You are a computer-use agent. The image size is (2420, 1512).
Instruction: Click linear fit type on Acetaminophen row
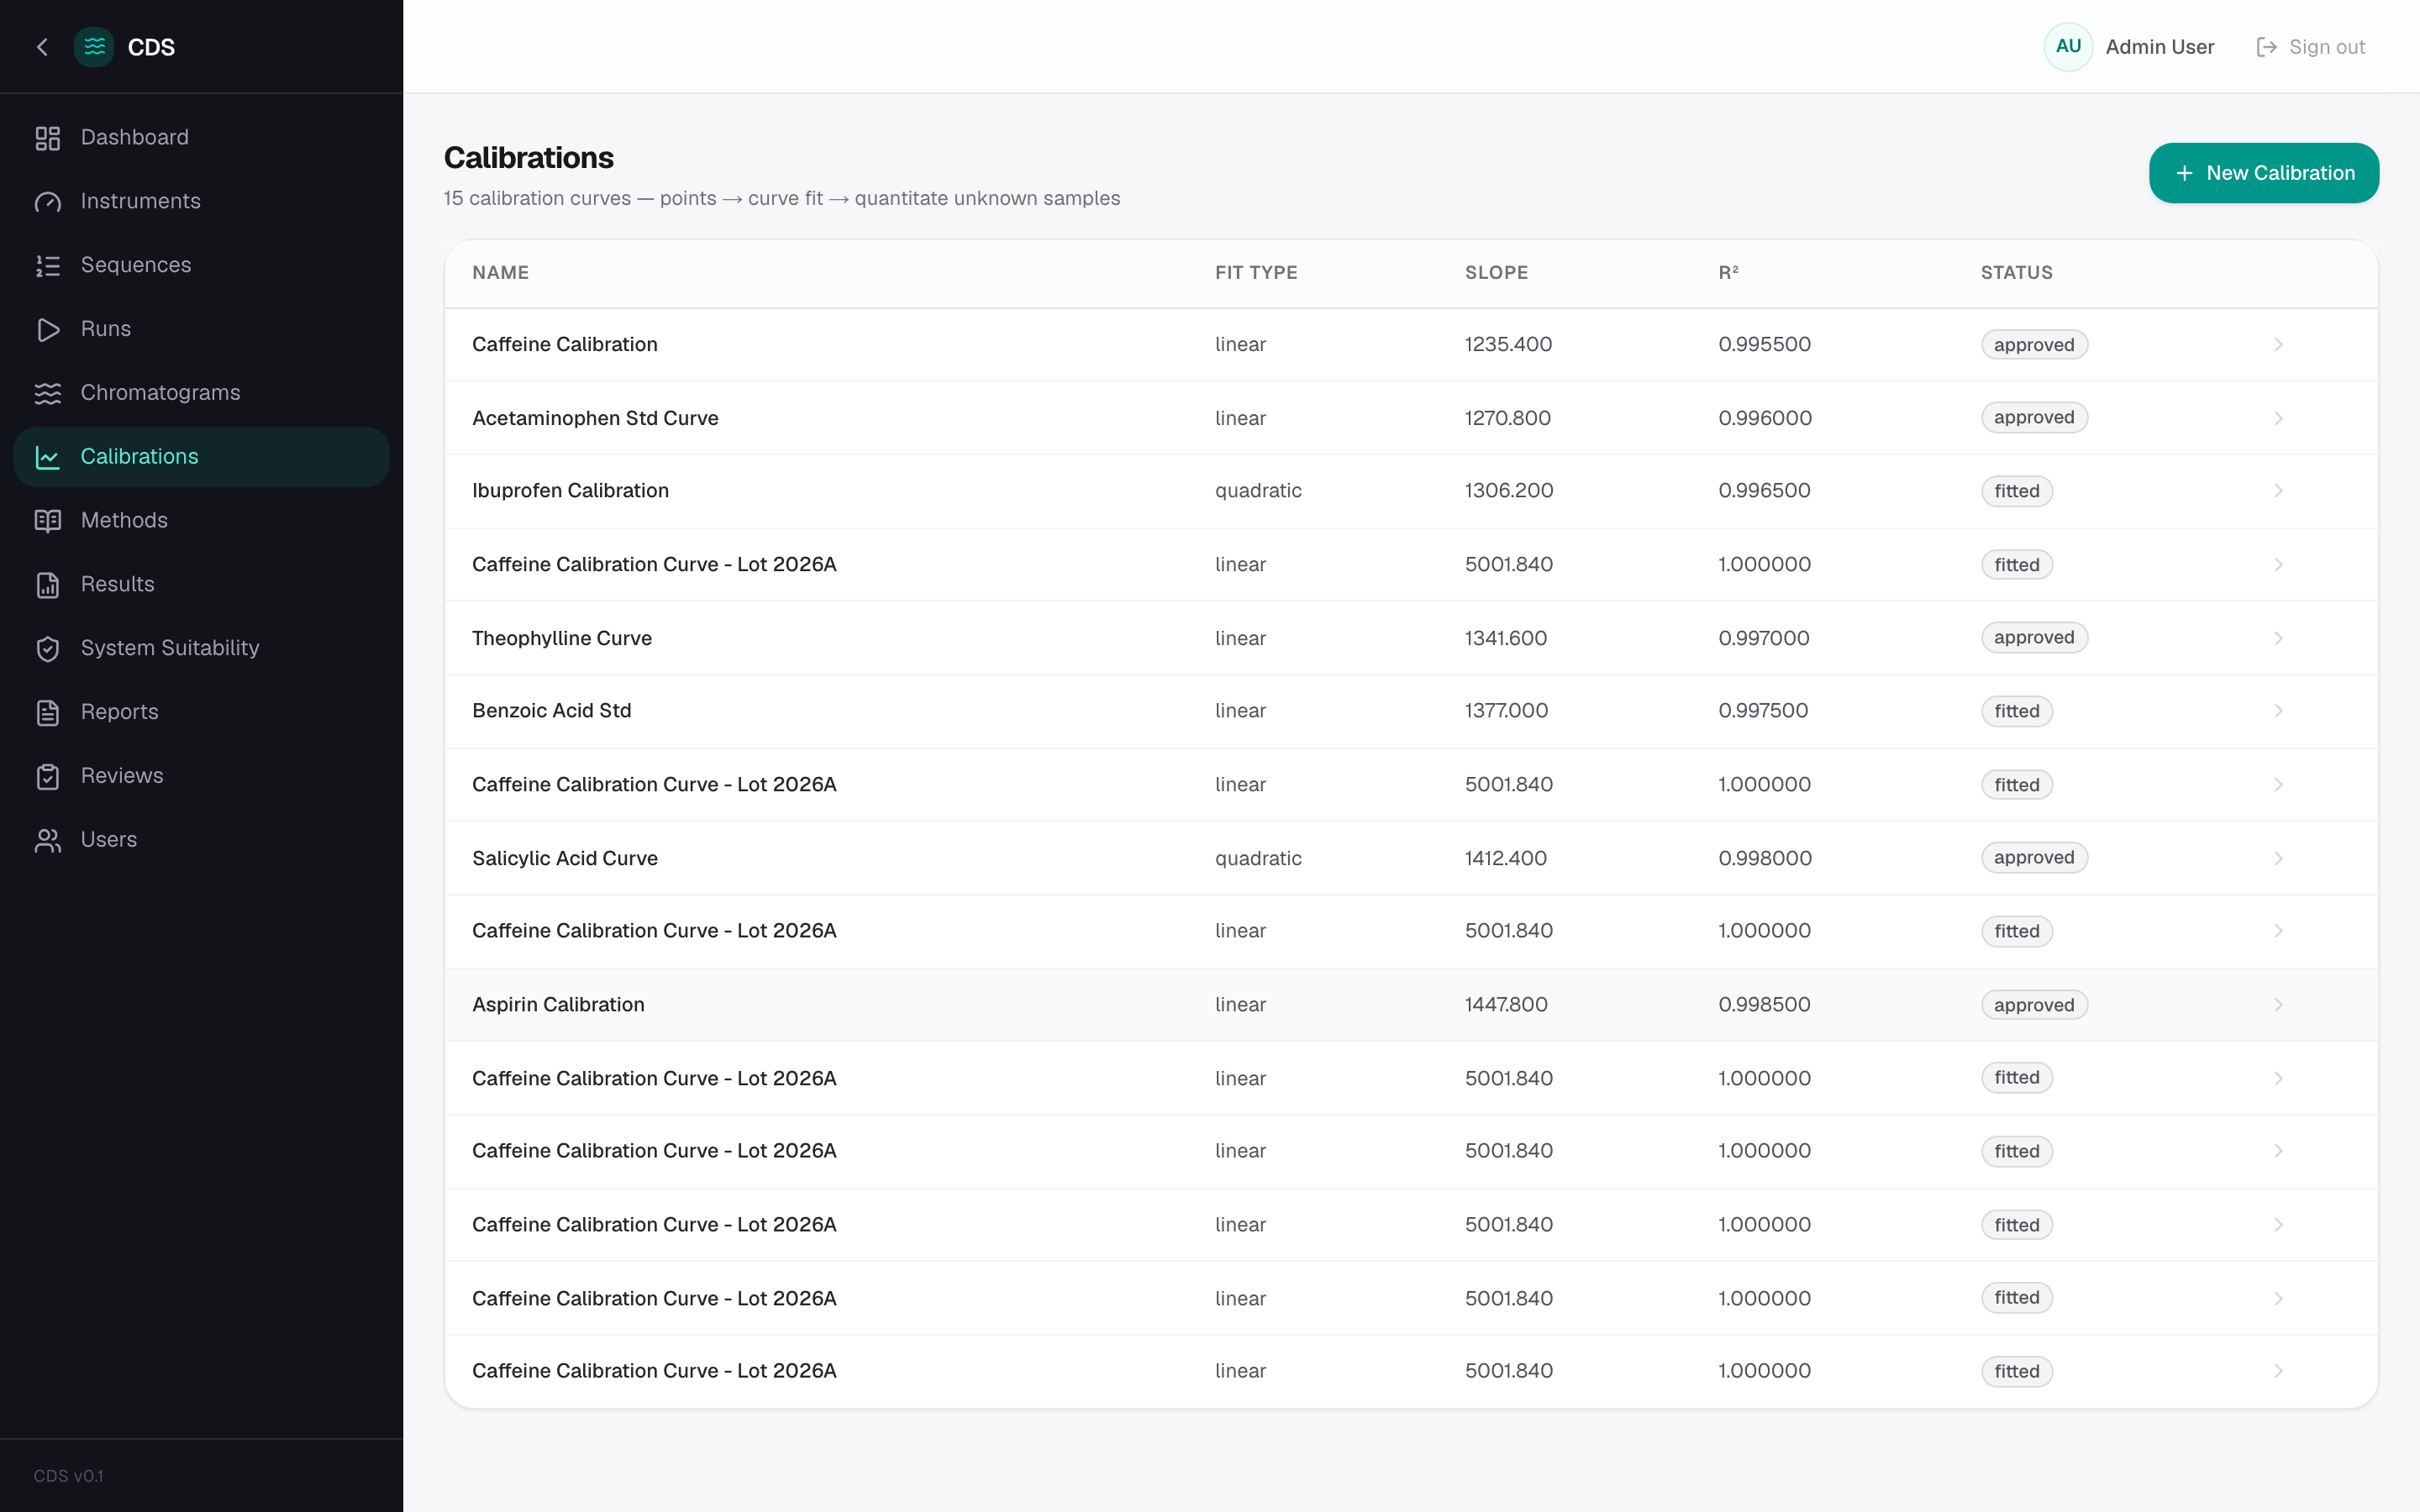click(1240, 418)
